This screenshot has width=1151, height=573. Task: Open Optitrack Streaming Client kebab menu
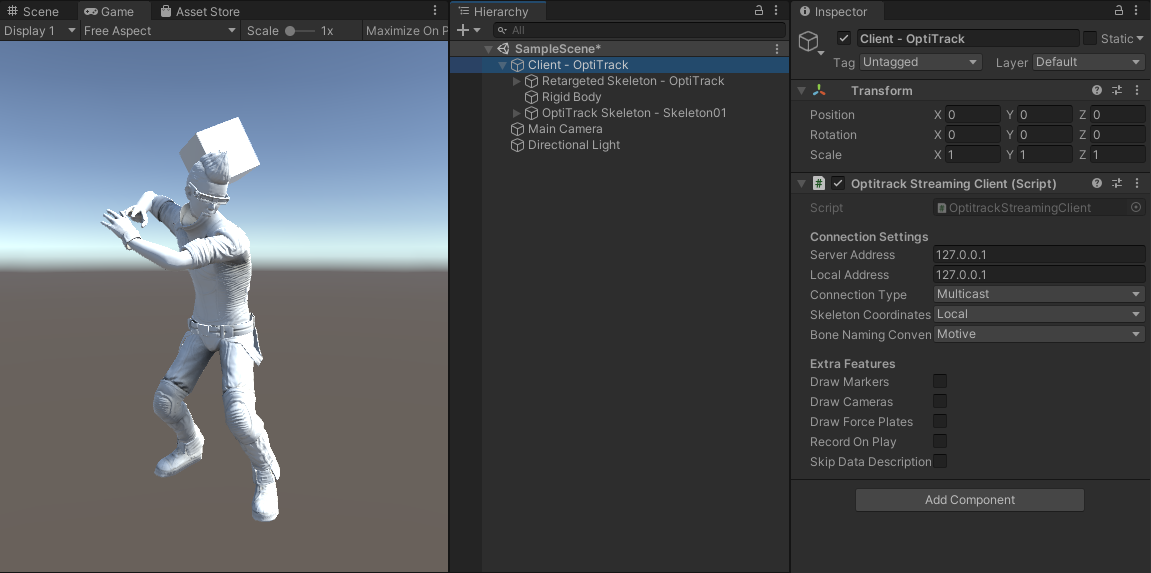pyautogui.click(x=1137, y=184)
